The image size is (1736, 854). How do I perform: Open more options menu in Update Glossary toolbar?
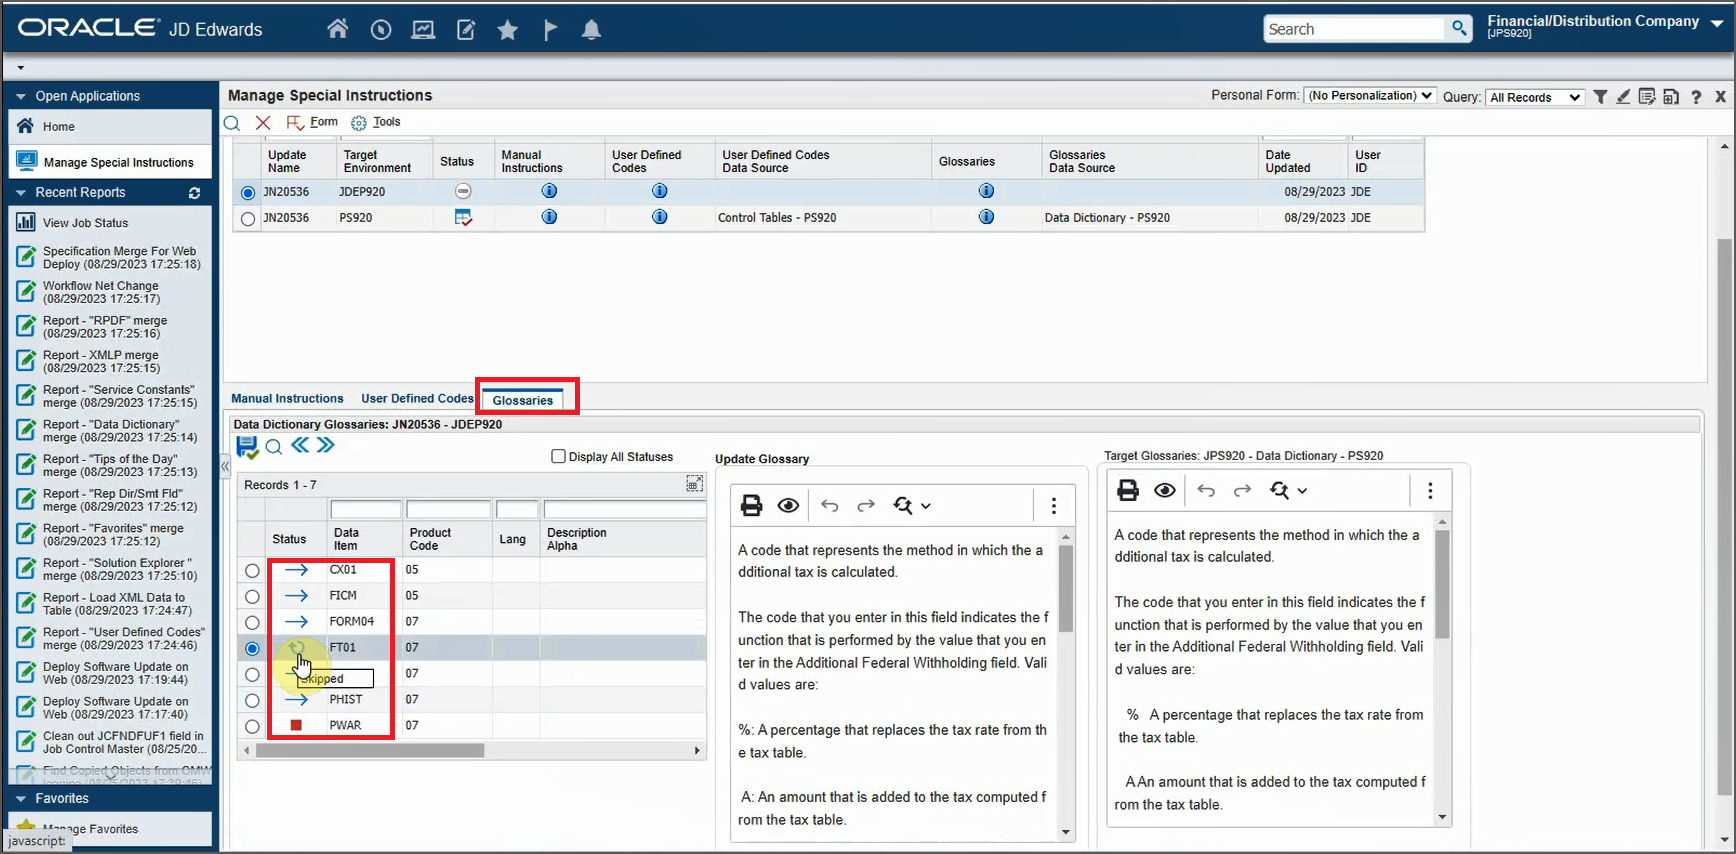(1053, 505)
